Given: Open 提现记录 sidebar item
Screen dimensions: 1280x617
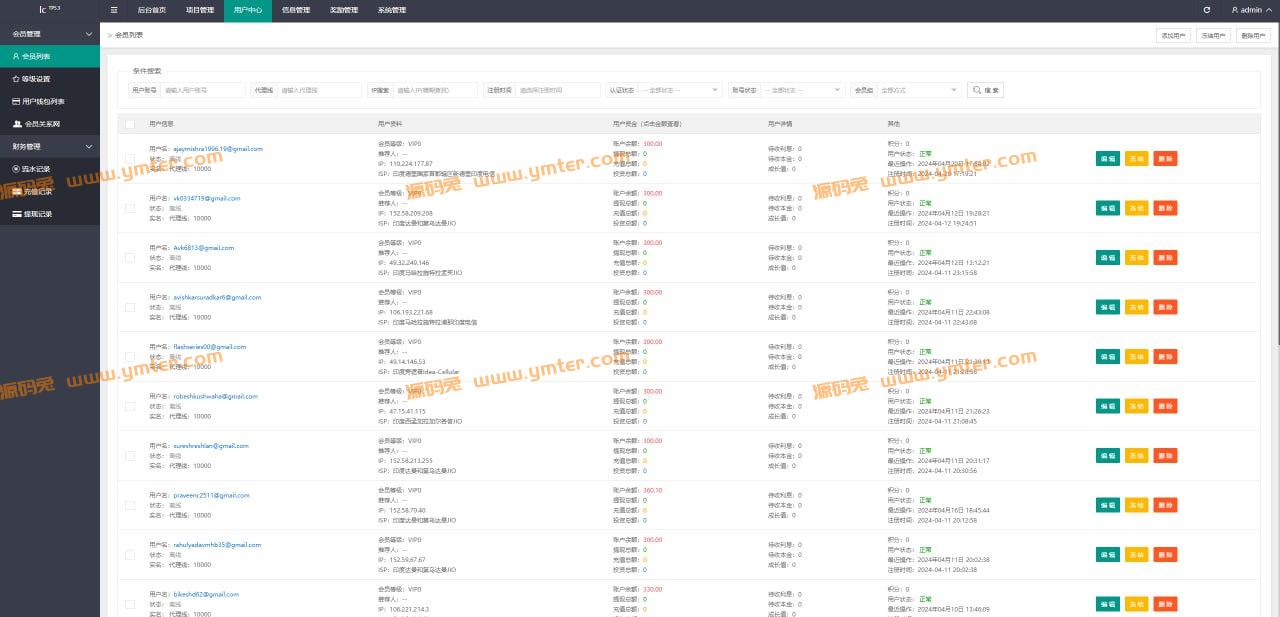Looking at the screenshot, I should tap(50, 214).
